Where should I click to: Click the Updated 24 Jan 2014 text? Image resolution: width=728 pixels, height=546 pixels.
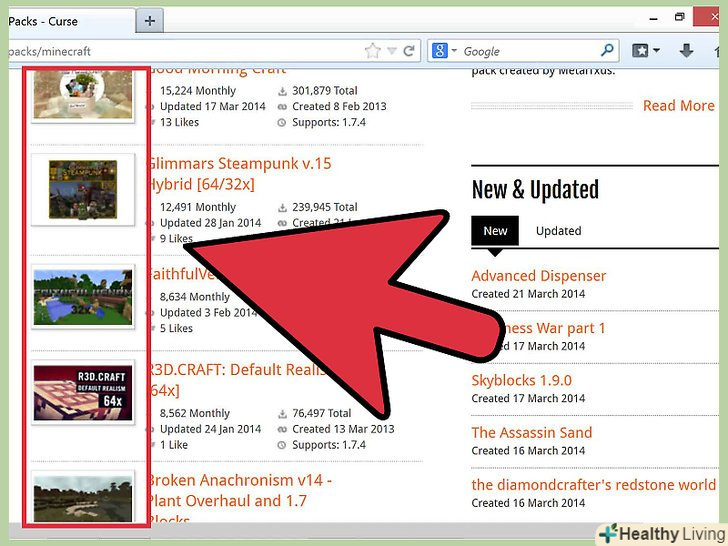pos(210,429)
